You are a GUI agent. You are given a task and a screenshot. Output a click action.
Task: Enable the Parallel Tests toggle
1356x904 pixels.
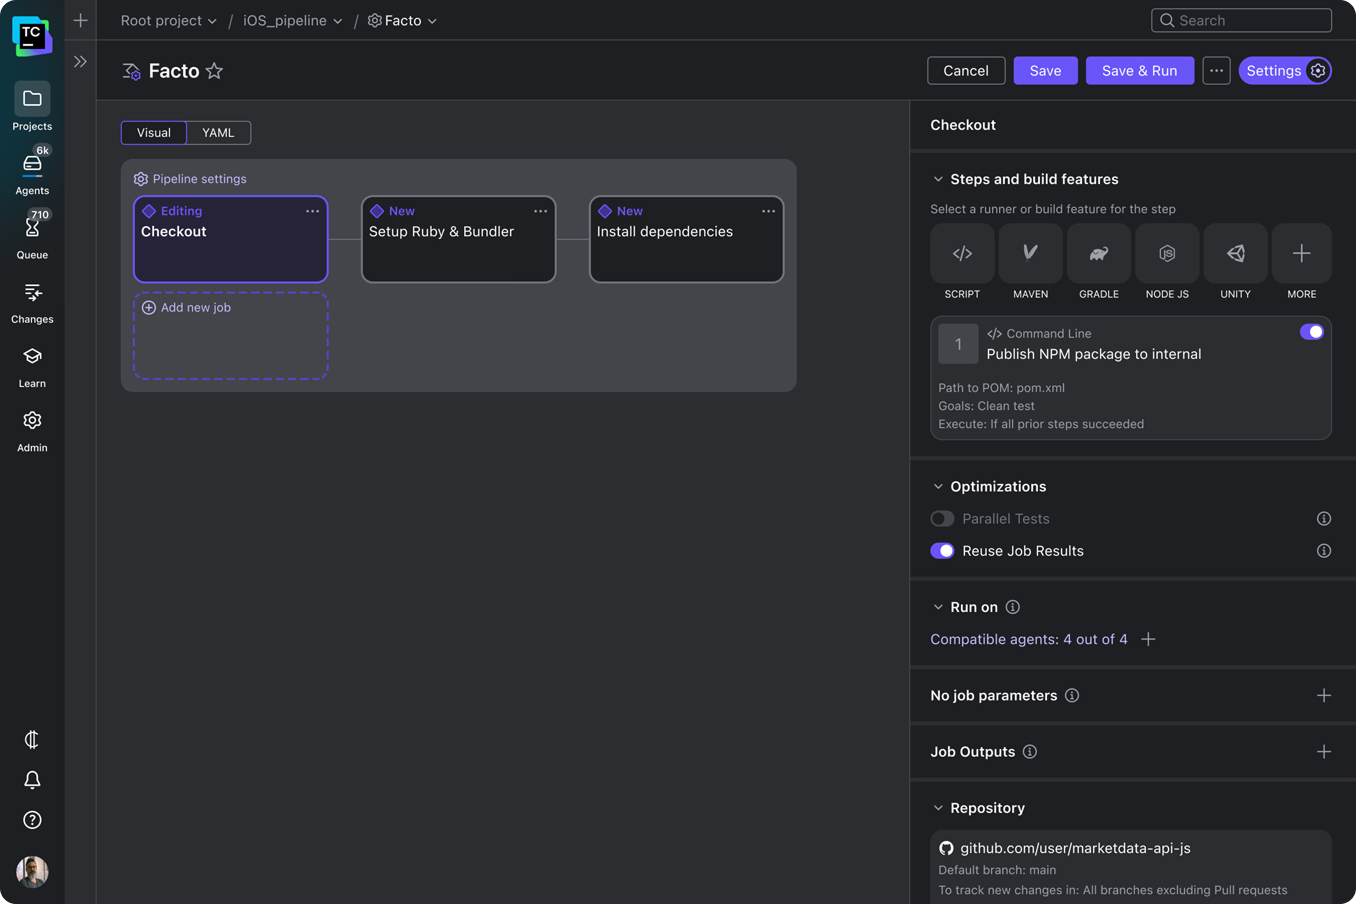[x=942, y=519]
